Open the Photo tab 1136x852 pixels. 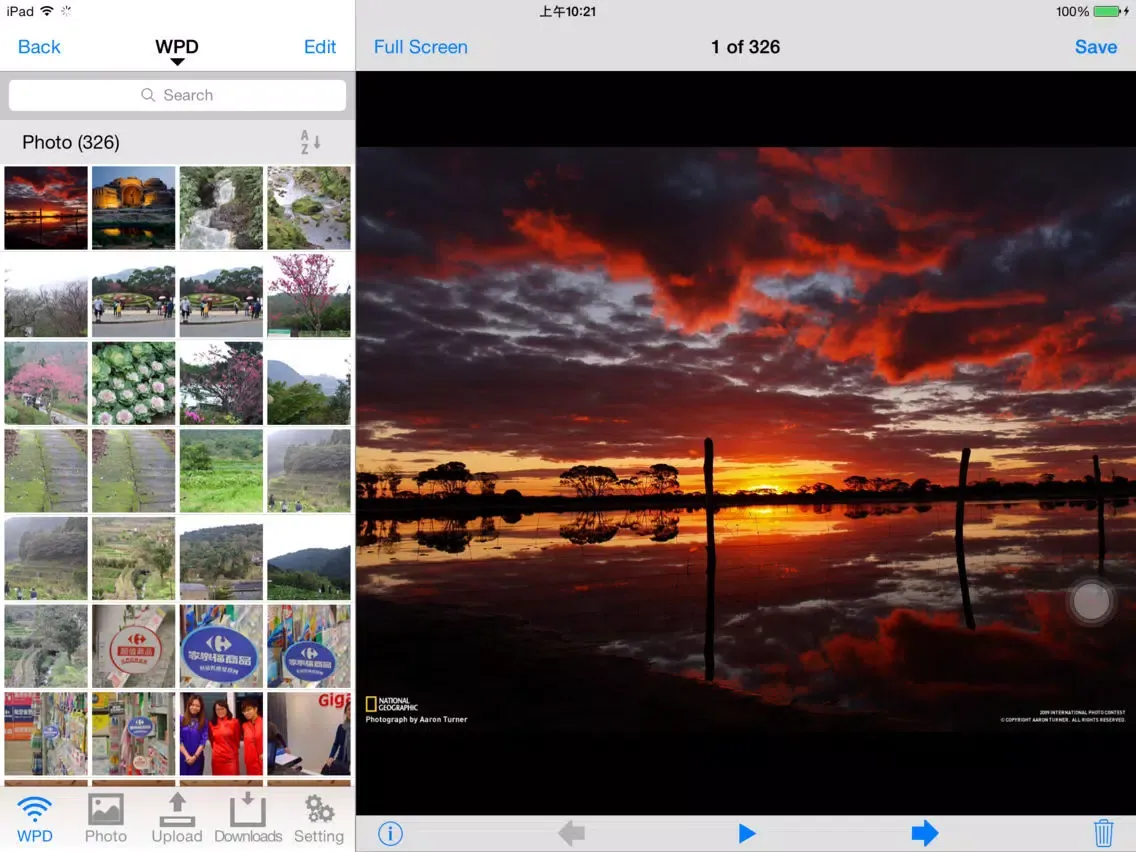106,819
